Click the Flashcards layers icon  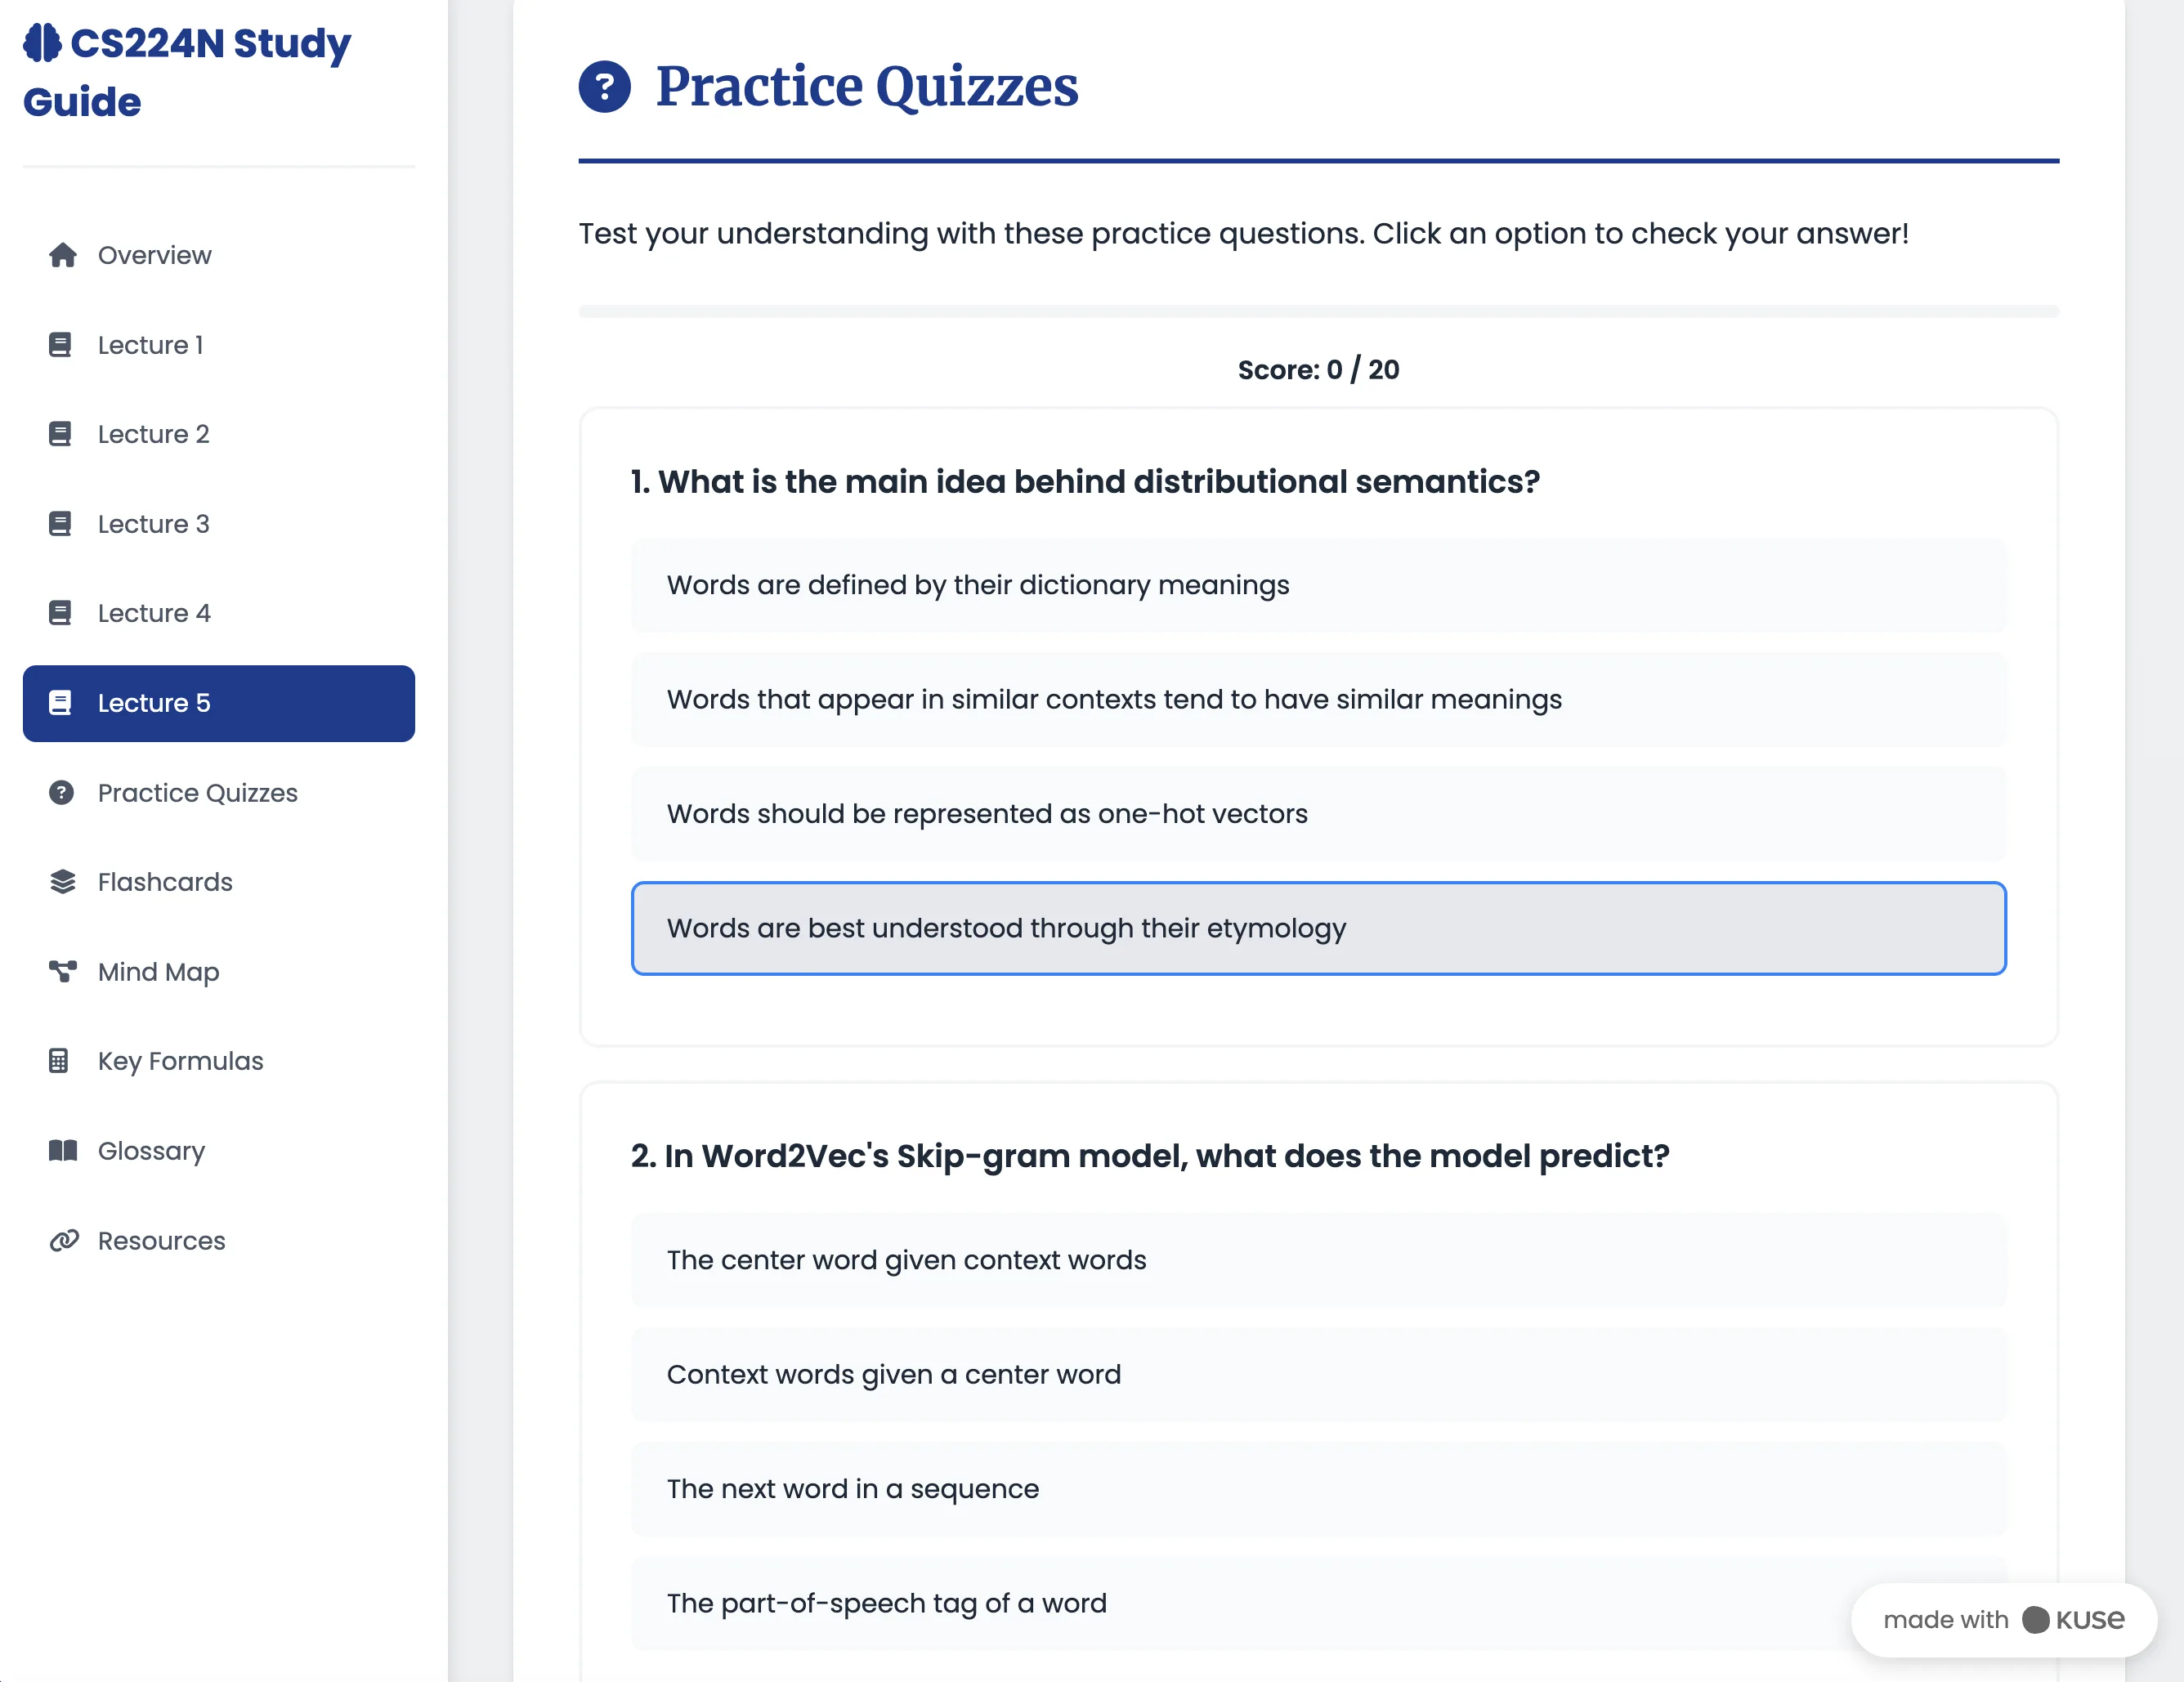point(63,882)
